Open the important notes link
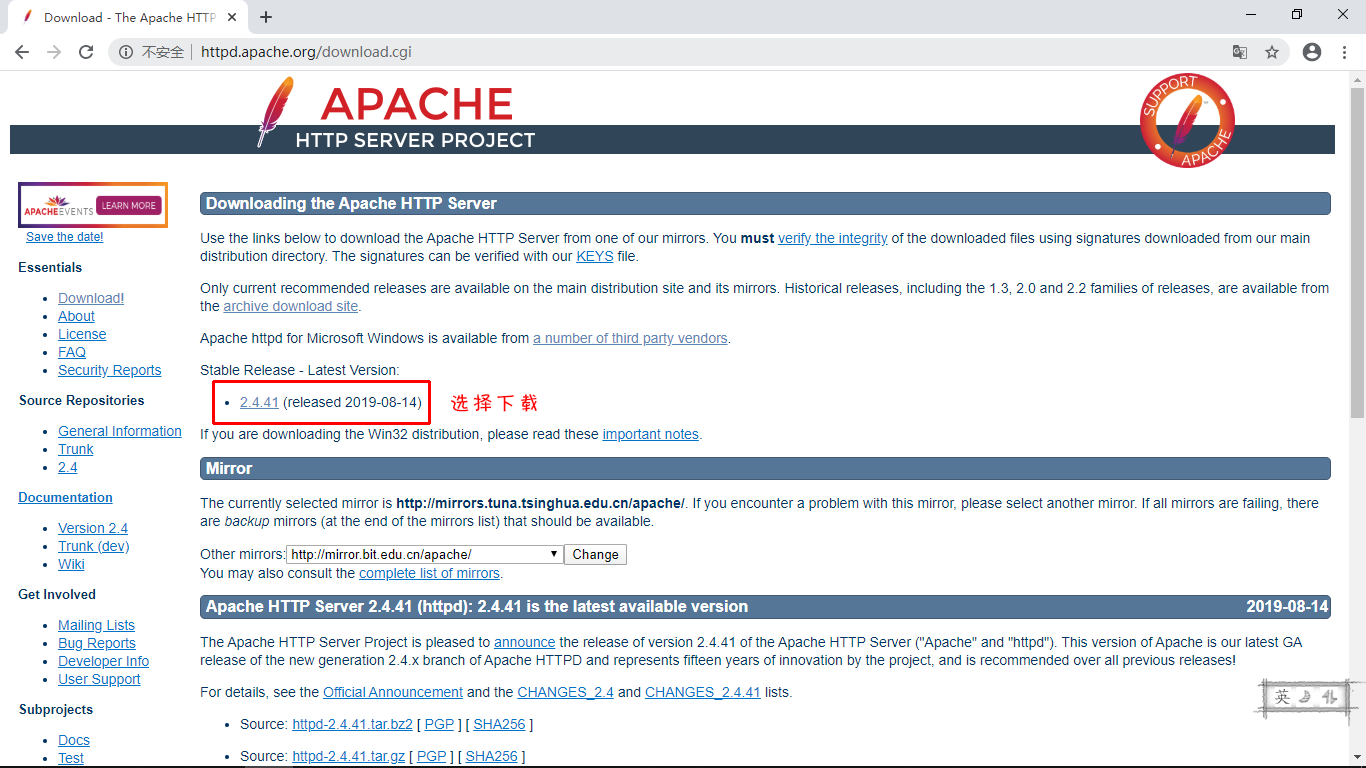The image size is (1366, 768). pyautogui.click(x=650, y=434)
